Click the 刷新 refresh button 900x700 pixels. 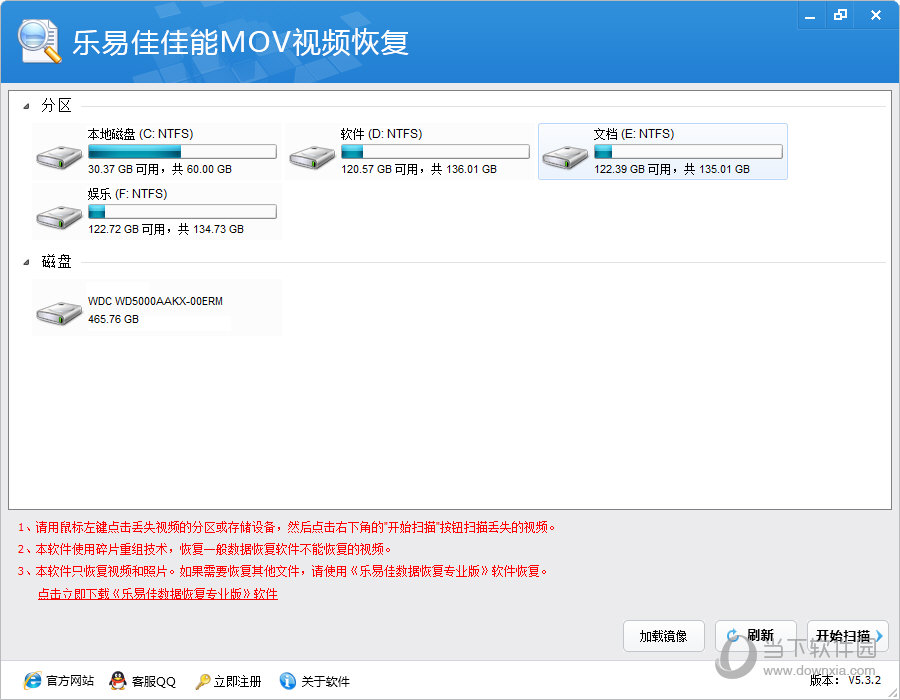pyautogui.click(x=755, y=636)
